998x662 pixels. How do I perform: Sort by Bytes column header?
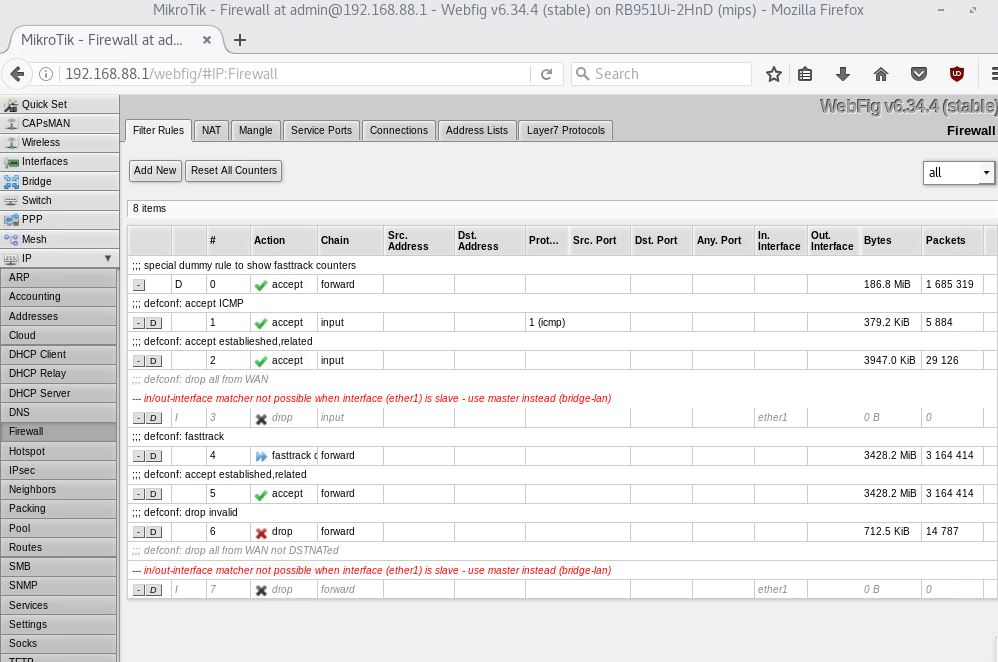(890, 241)
